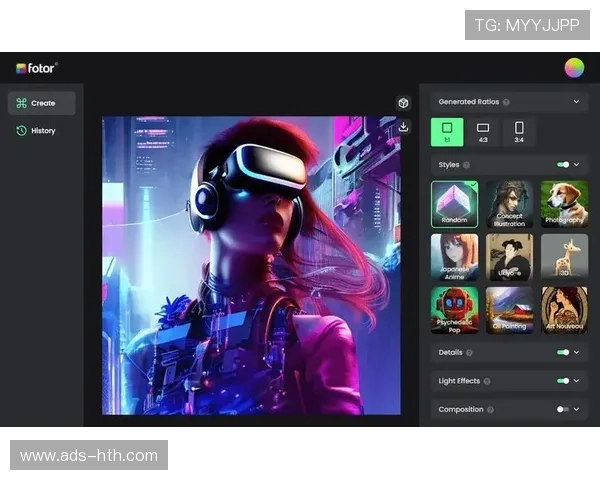Screen dimensions: 600x480
Task: Toggle the Styles switch
Action: 563,164
